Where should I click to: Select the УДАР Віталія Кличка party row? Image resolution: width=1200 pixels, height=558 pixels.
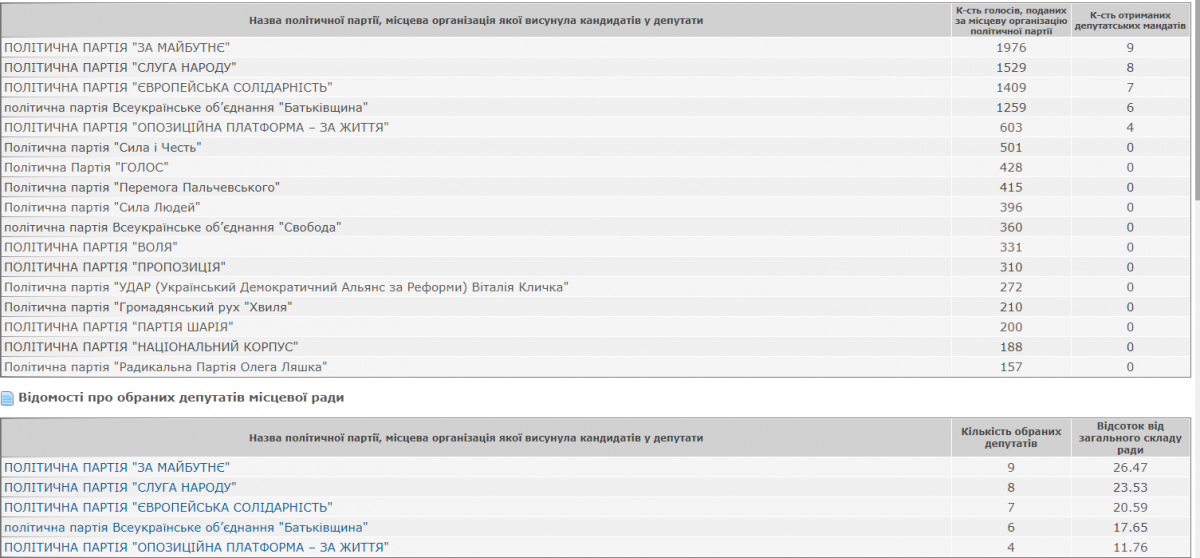point(595,287)
